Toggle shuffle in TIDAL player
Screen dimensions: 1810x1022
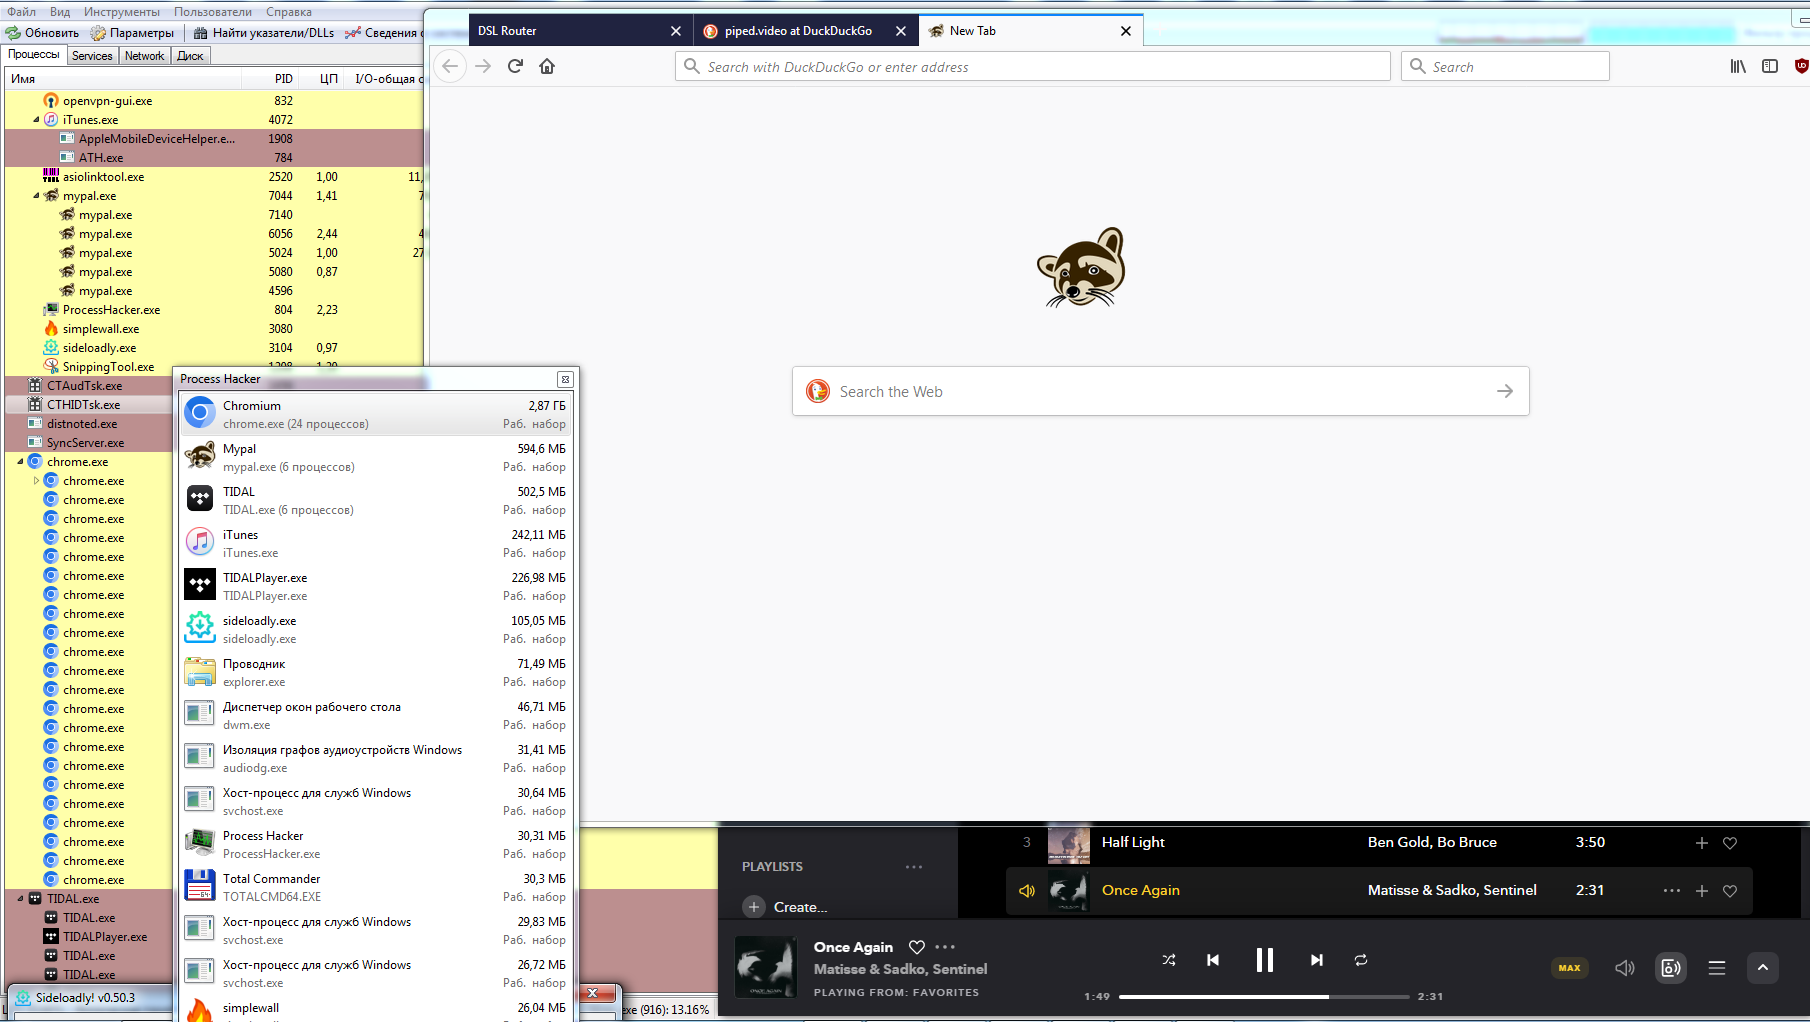[1169, 960]
